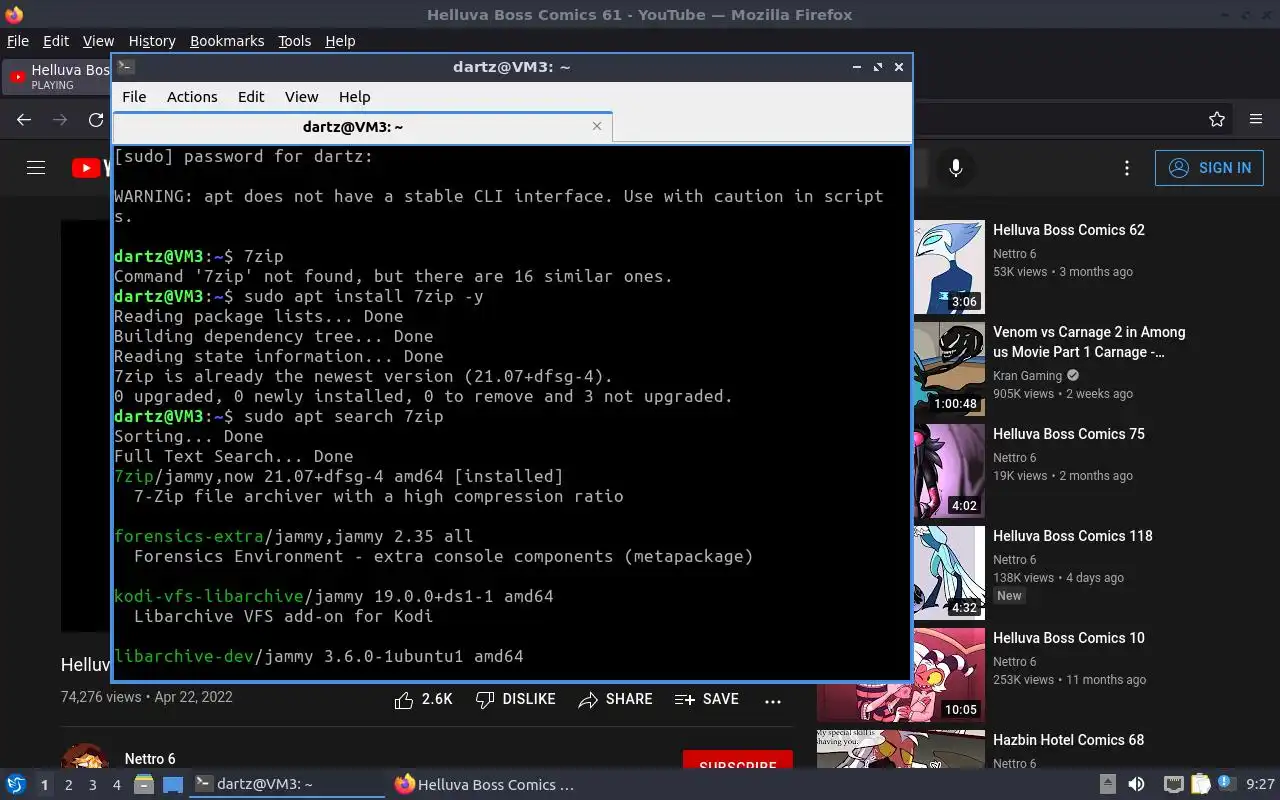Image resolution: width=1280 pixels, height=800 pixels.
Task: Reload the page in Firefox
Action: tap(96, 119)
